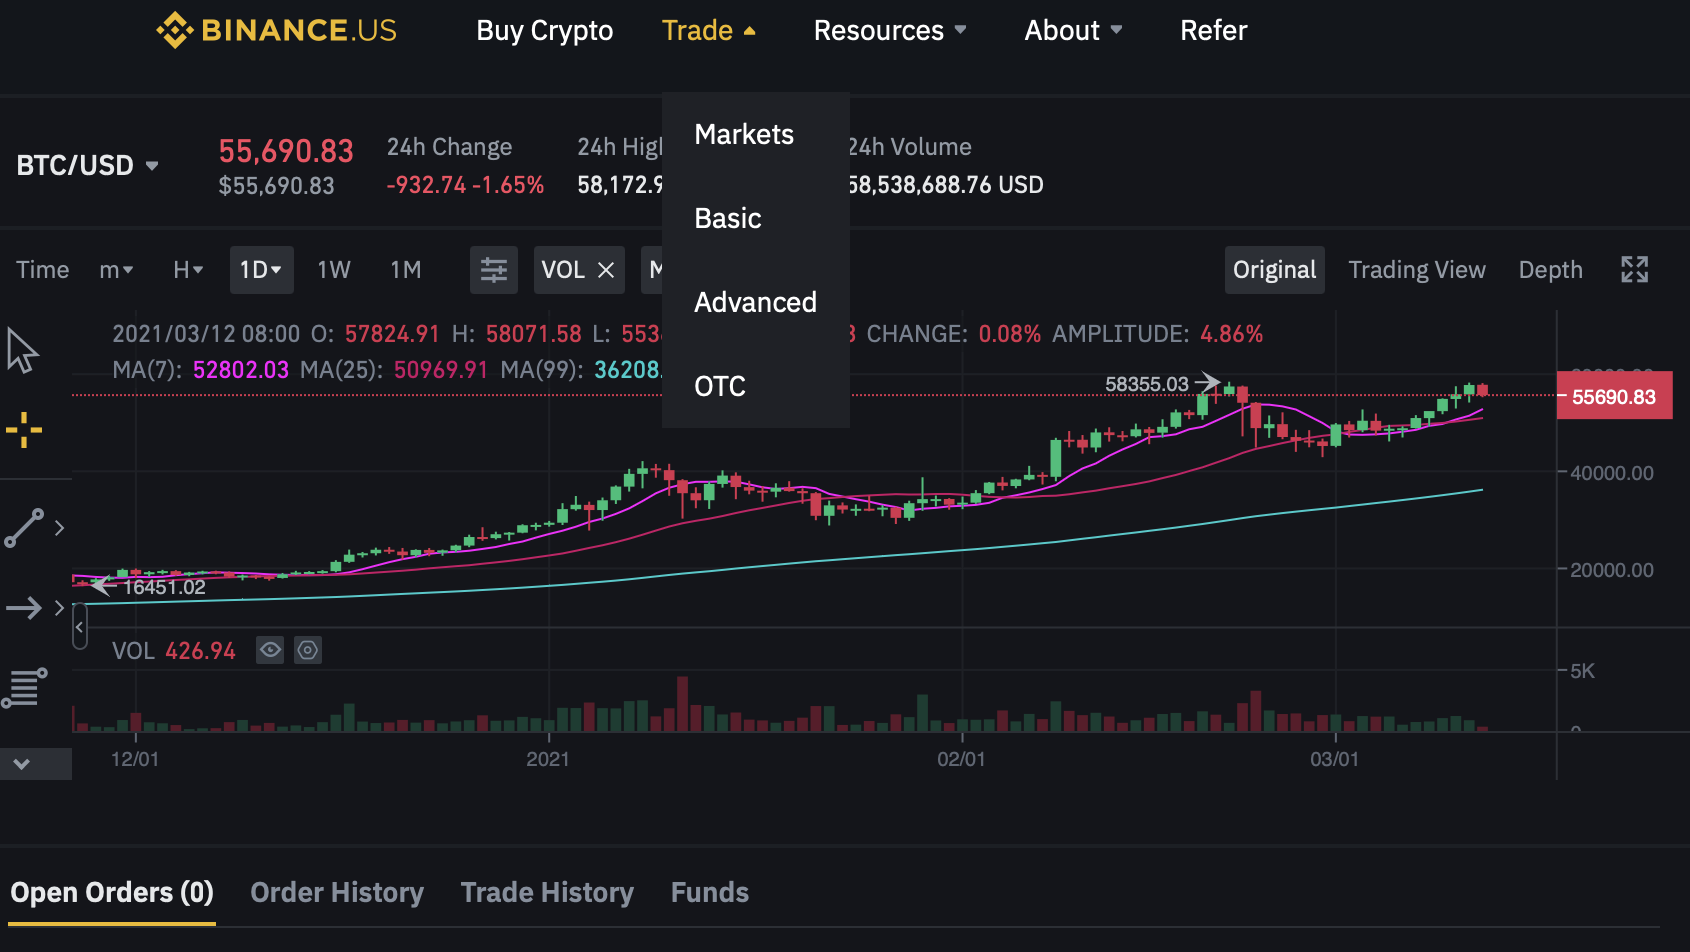The image size is (1690, 952).
Task: Switch chart to Trading View mode
Action: click(x=1416, y=270)
